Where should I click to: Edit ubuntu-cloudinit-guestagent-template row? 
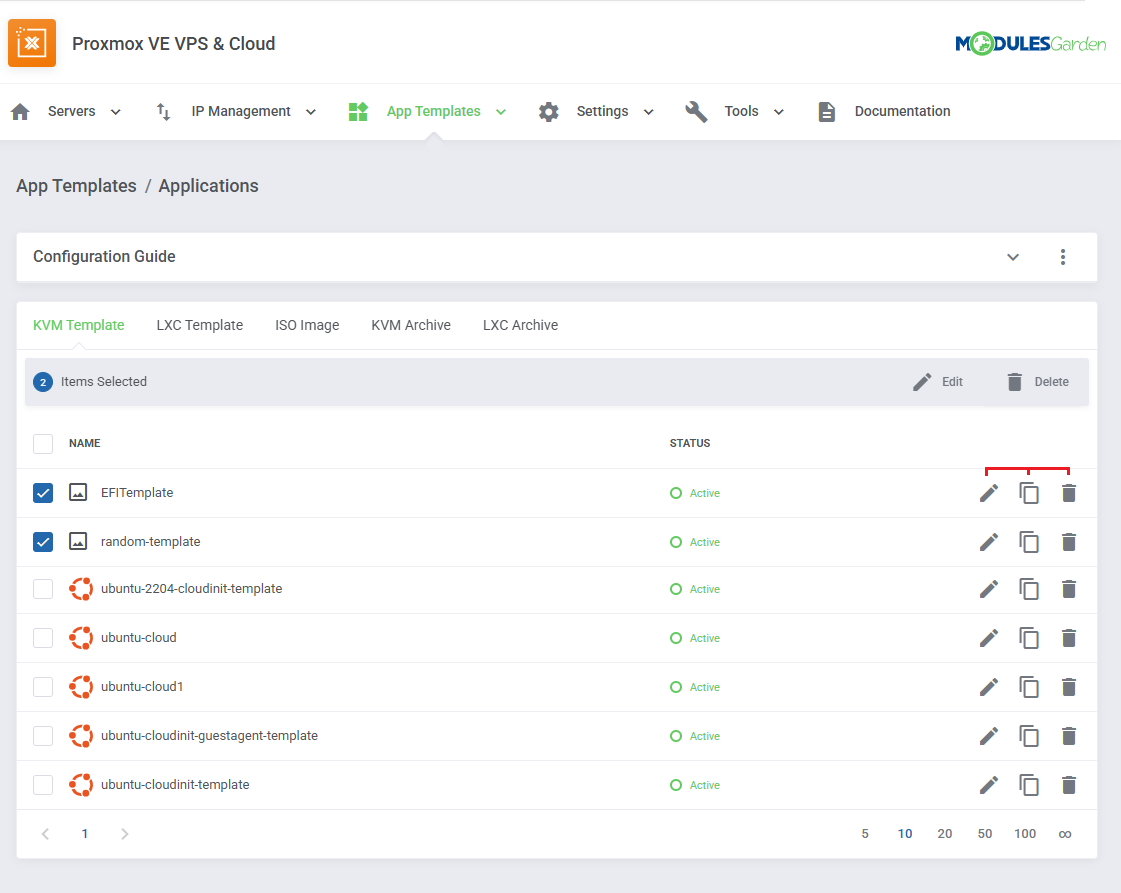[x=989, y=736]
